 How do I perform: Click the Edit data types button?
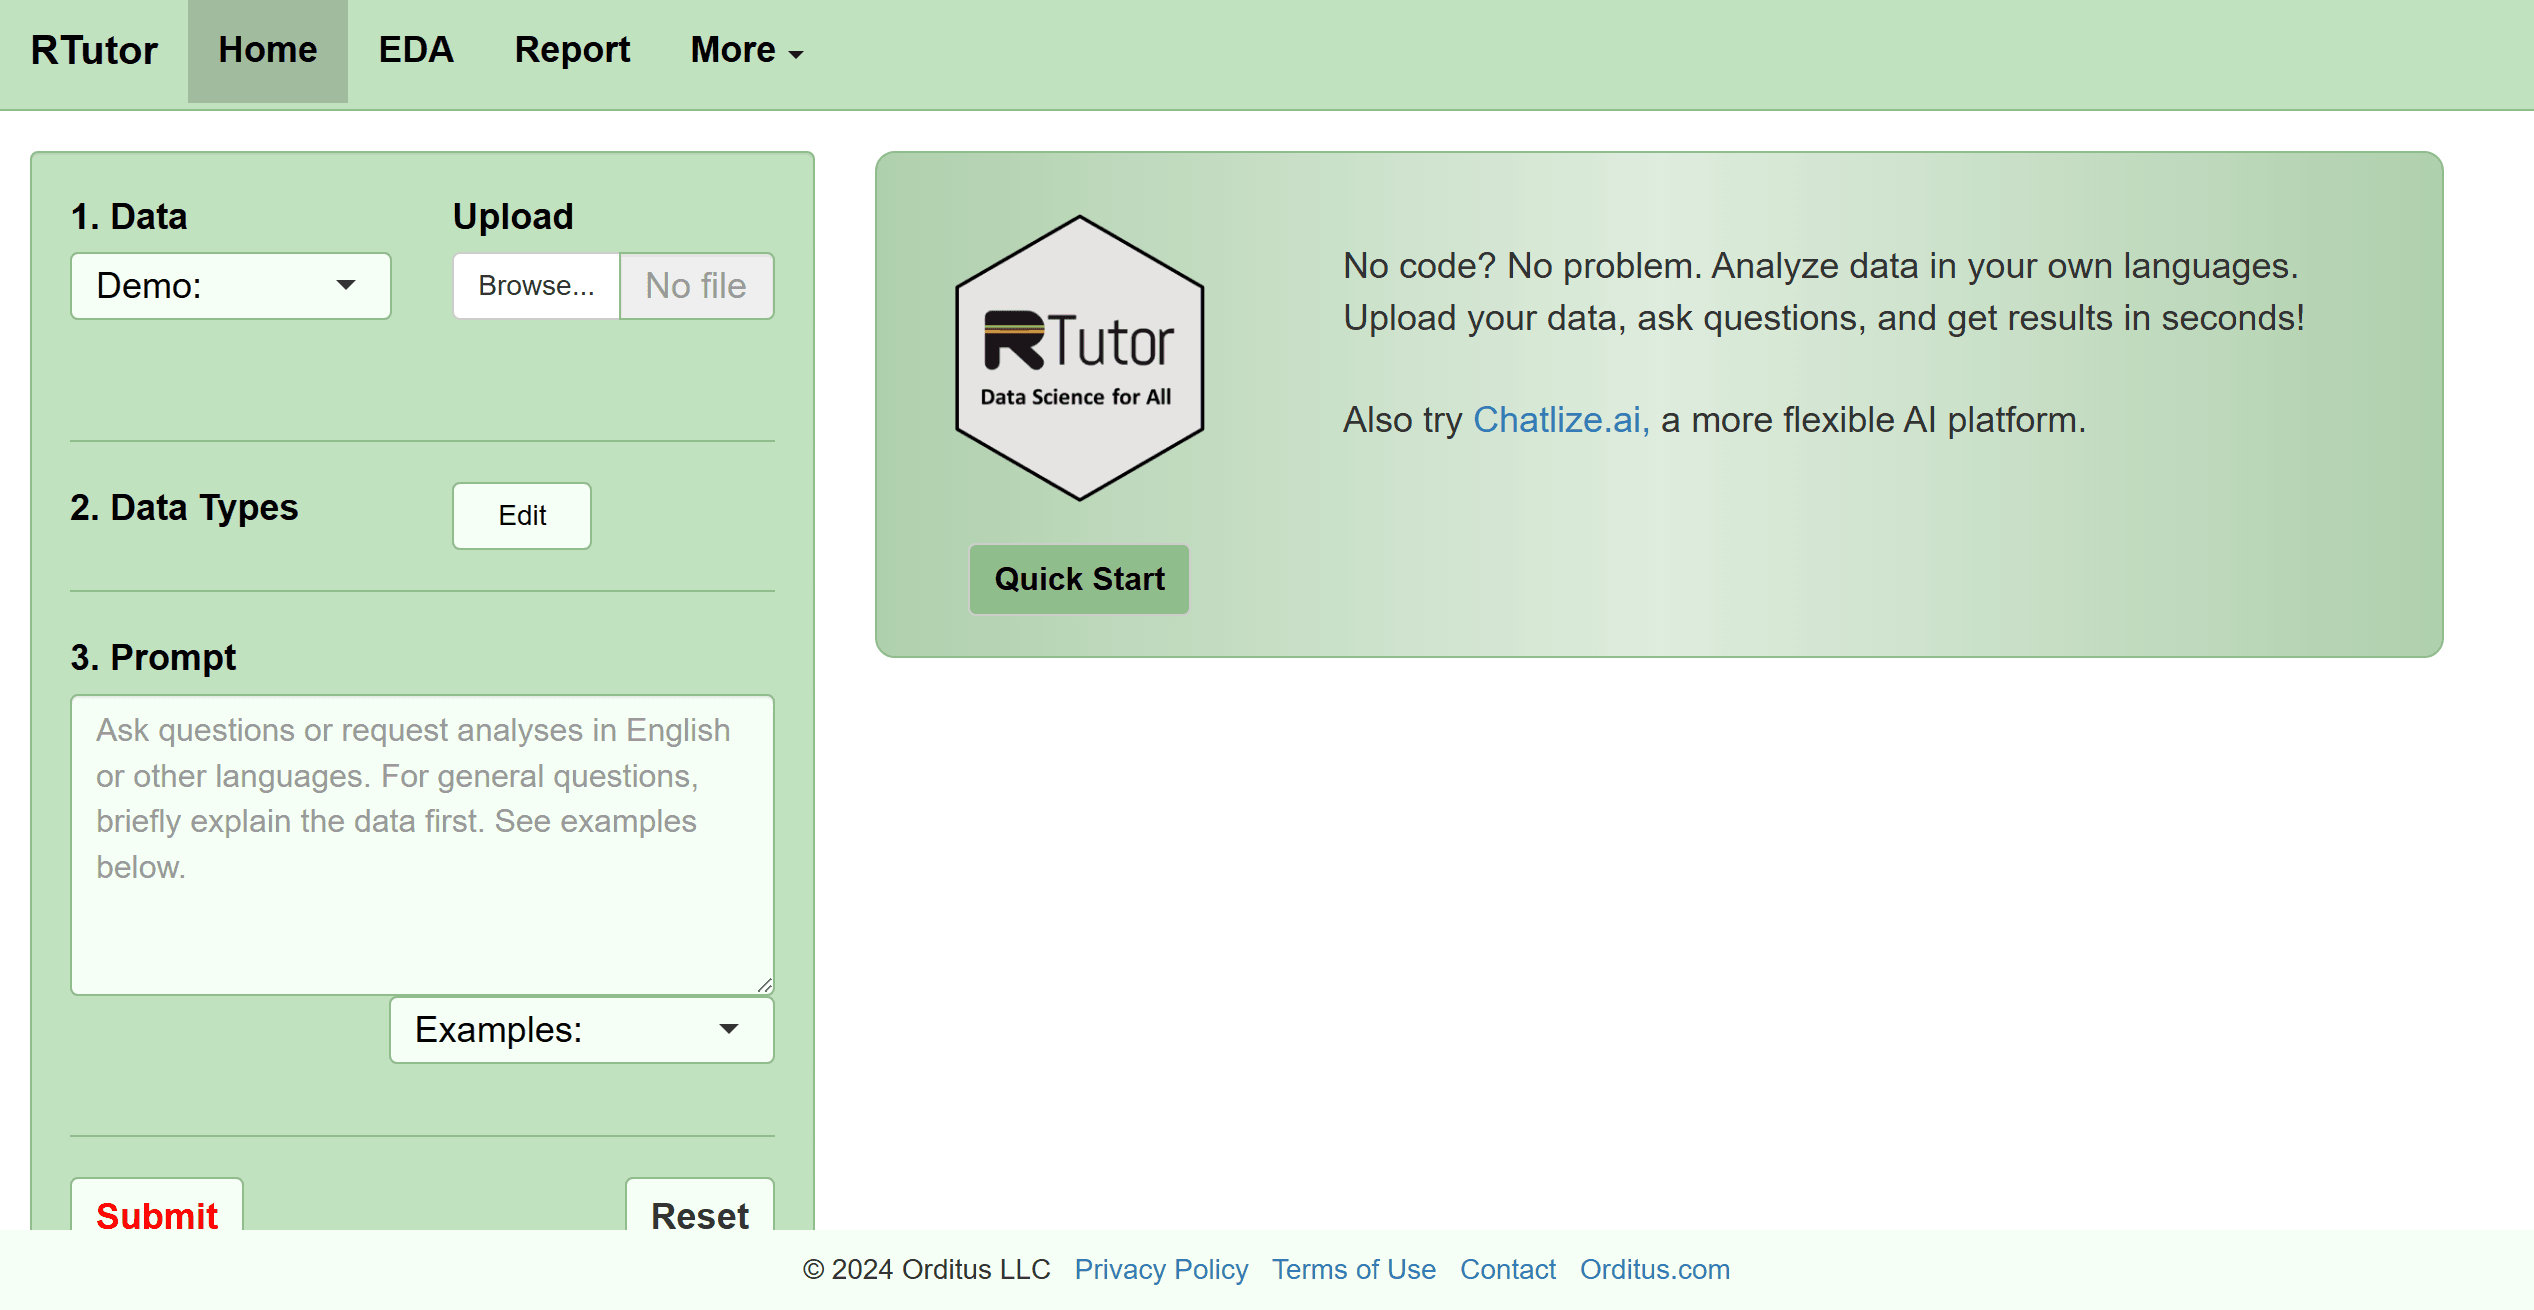click(x=521, y=515)
